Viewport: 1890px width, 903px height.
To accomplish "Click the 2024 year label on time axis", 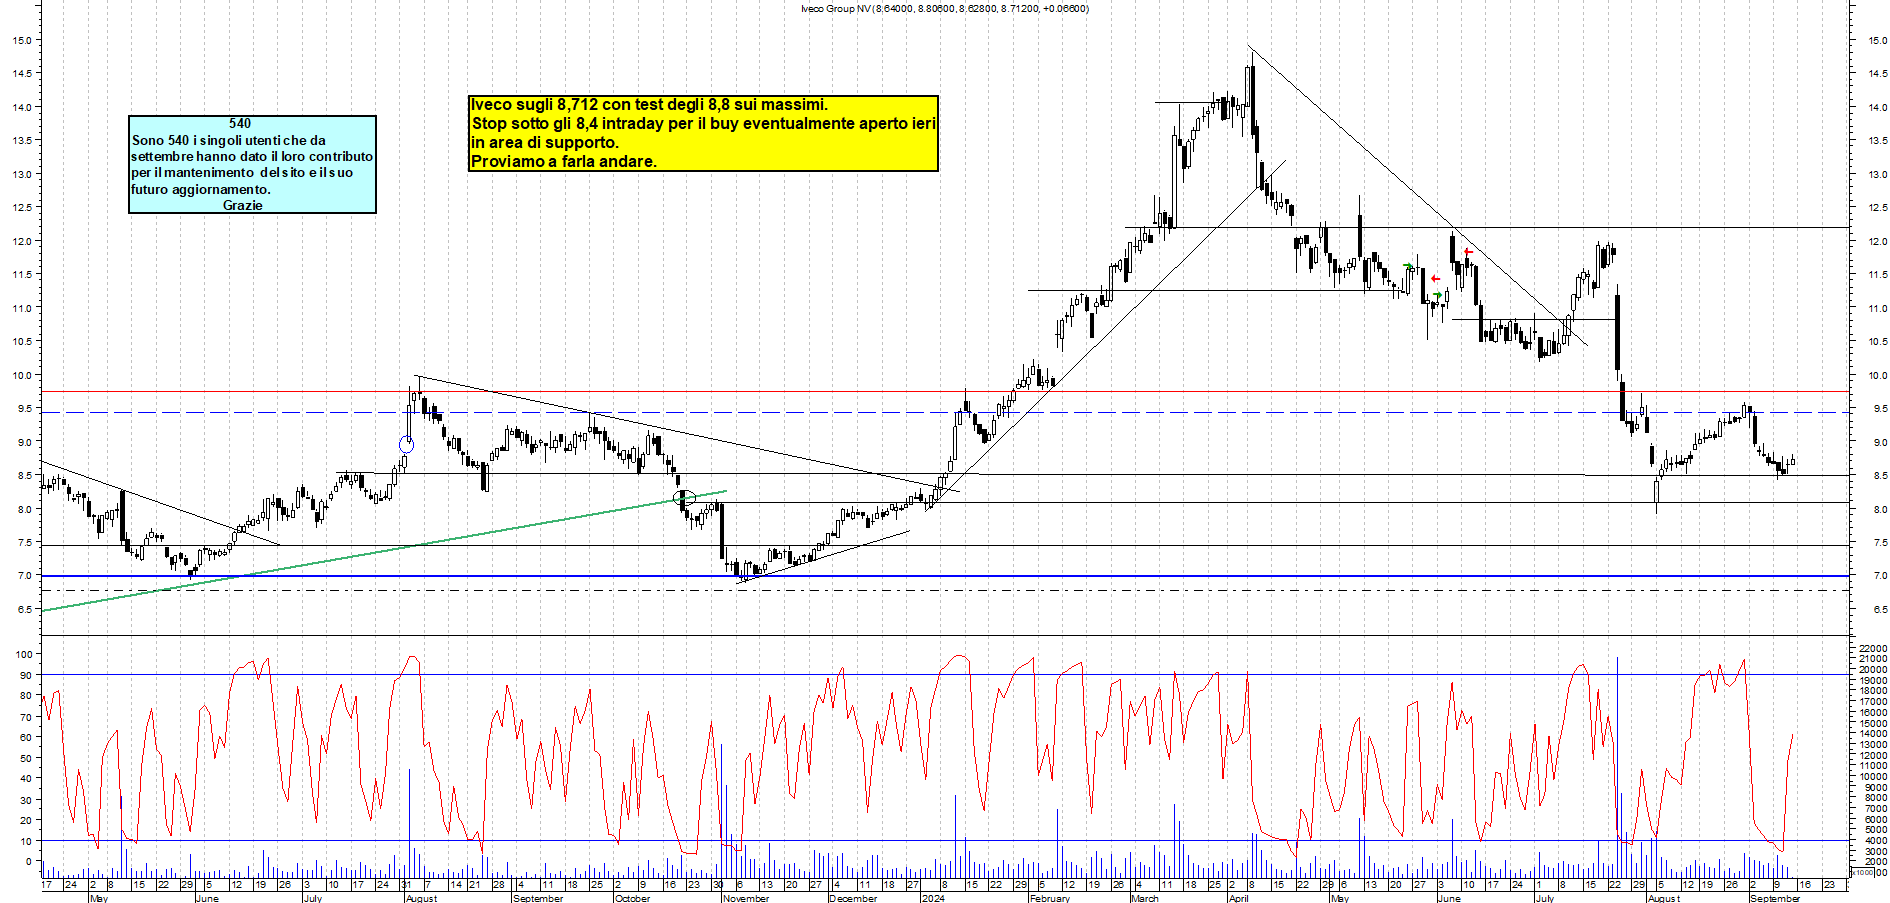I will (x=932, y=898).
